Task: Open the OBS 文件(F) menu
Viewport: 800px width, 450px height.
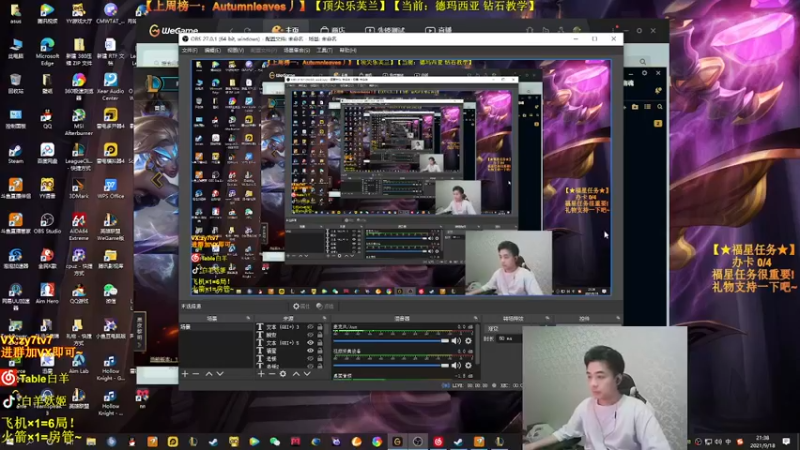Action: [x=190, y=51]
